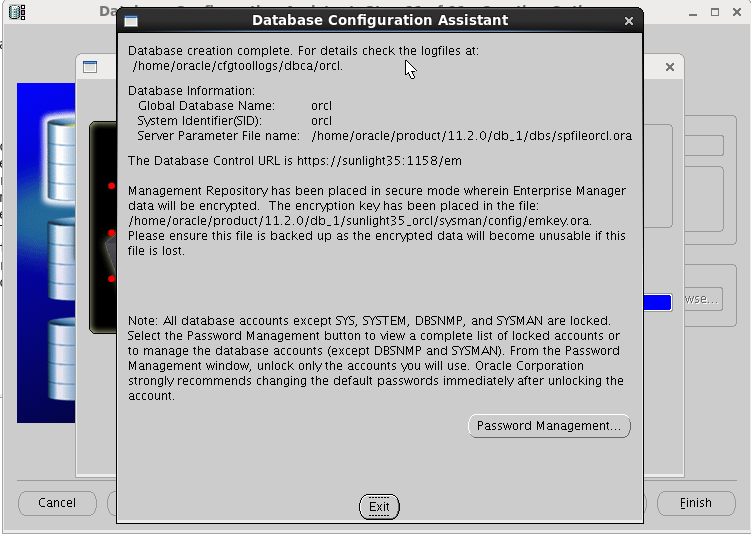Select the lowest red step dot
The image size is (751, 534).
point(112,279)
